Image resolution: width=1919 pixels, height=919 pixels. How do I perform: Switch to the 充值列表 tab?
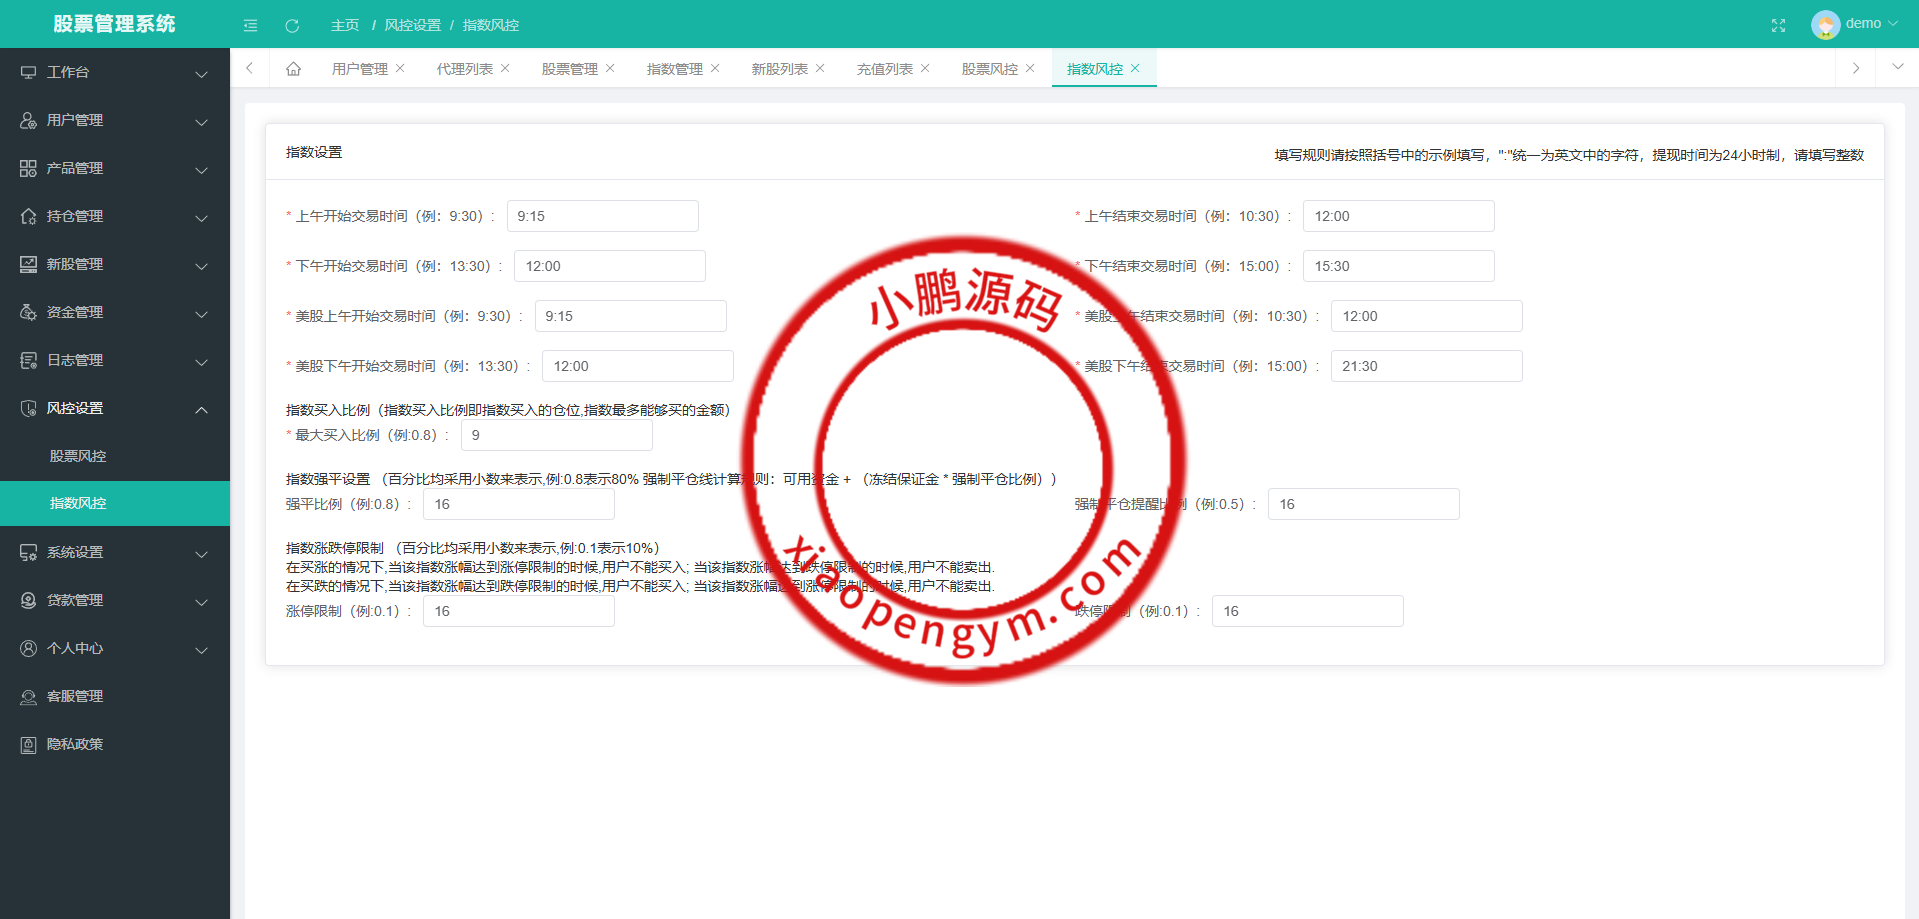click(884, 69)
